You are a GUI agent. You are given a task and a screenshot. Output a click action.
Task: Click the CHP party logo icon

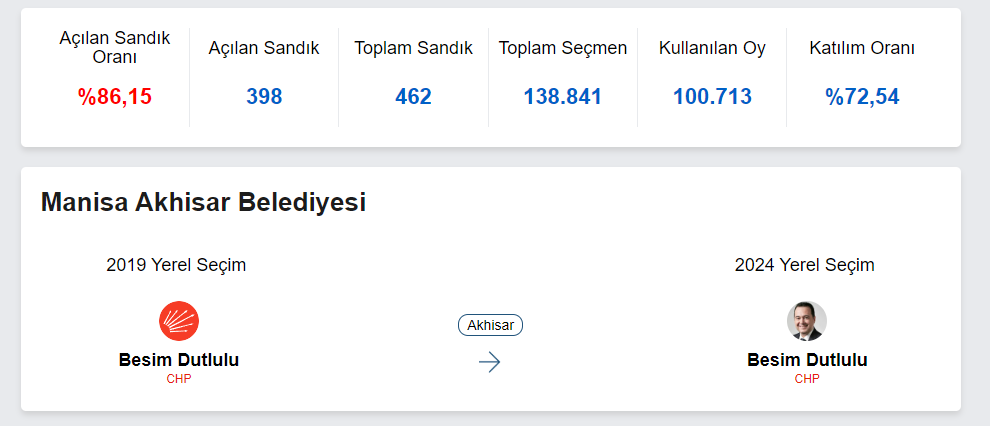[x=179, y=321]
